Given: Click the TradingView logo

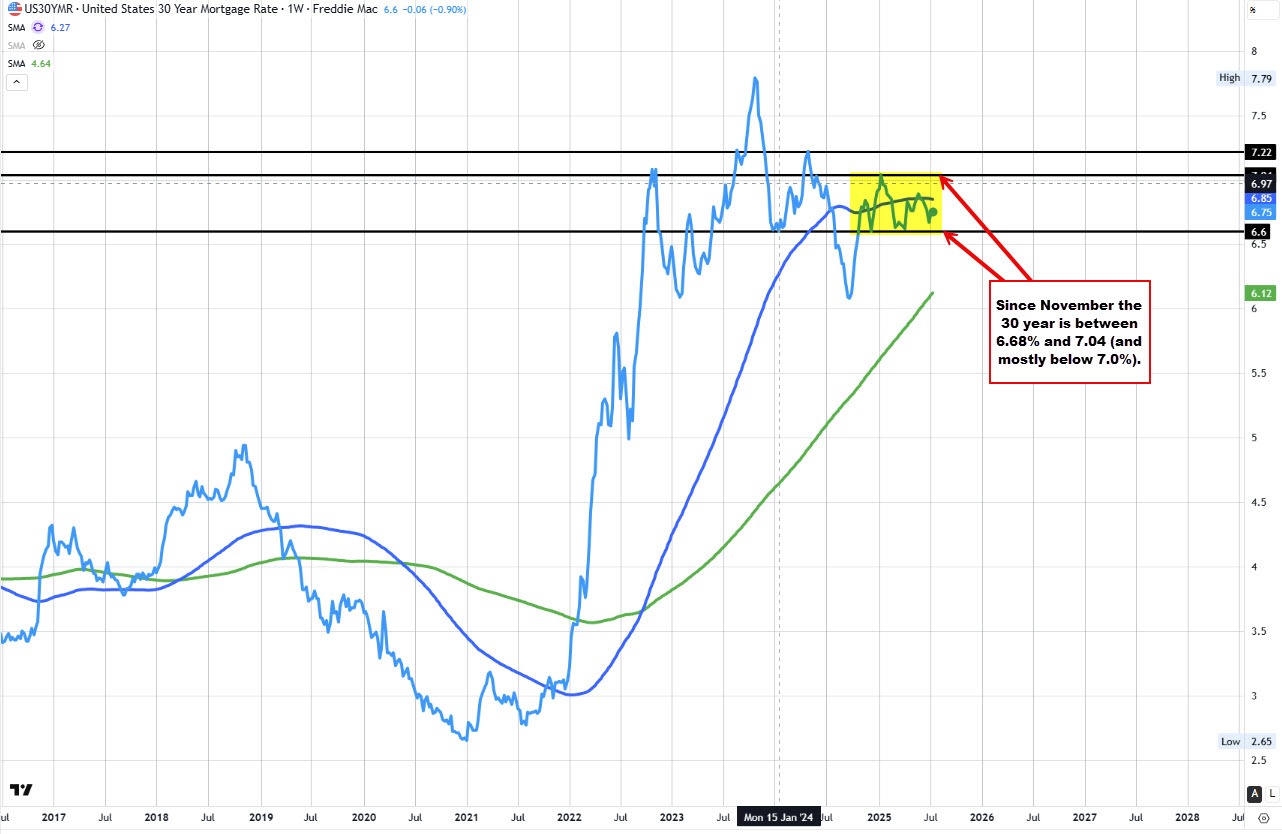Looking at the screenshot, I should (20, 790).
